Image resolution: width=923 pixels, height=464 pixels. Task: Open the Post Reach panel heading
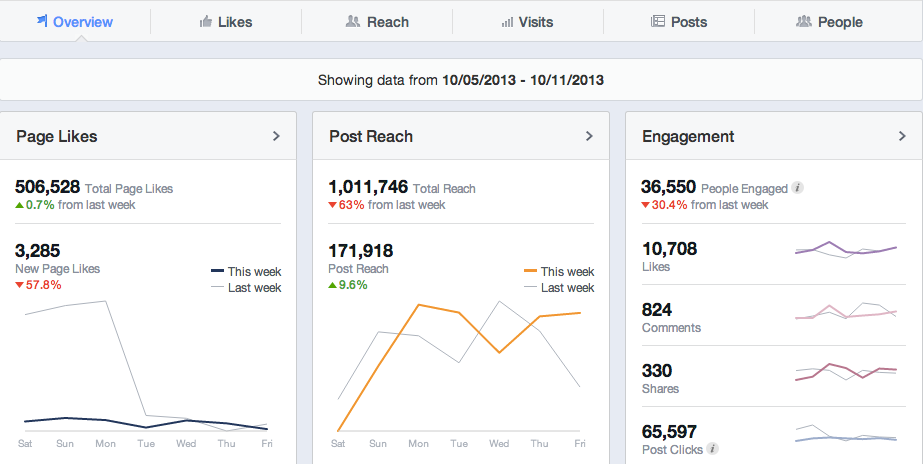coord(371,137)
